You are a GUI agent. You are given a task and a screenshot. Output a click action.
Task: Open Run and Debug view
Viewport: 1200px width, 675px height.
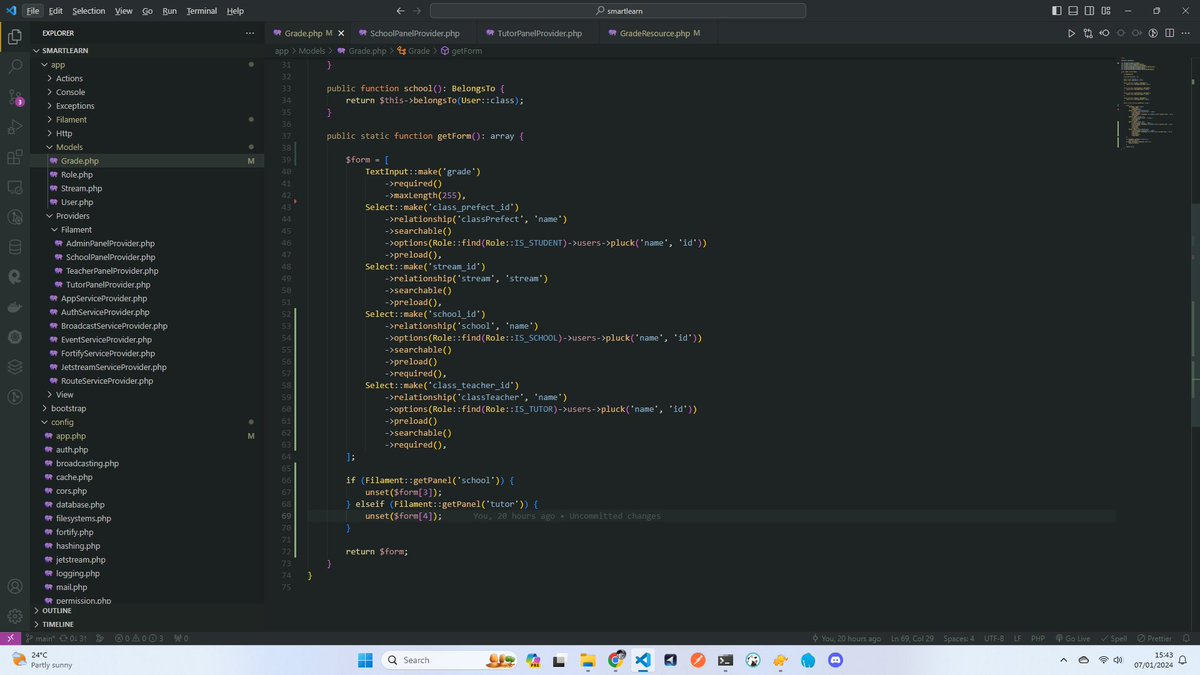point(15,127)
